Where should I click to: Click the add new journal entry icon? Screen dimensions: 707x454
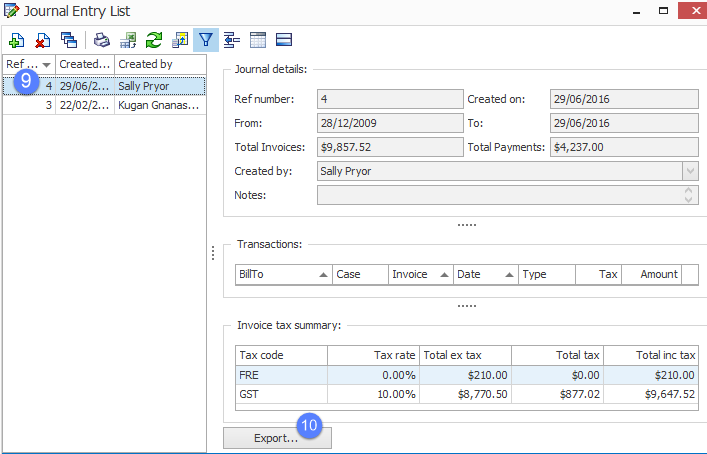pyautogui.click(x=16, y=40)
